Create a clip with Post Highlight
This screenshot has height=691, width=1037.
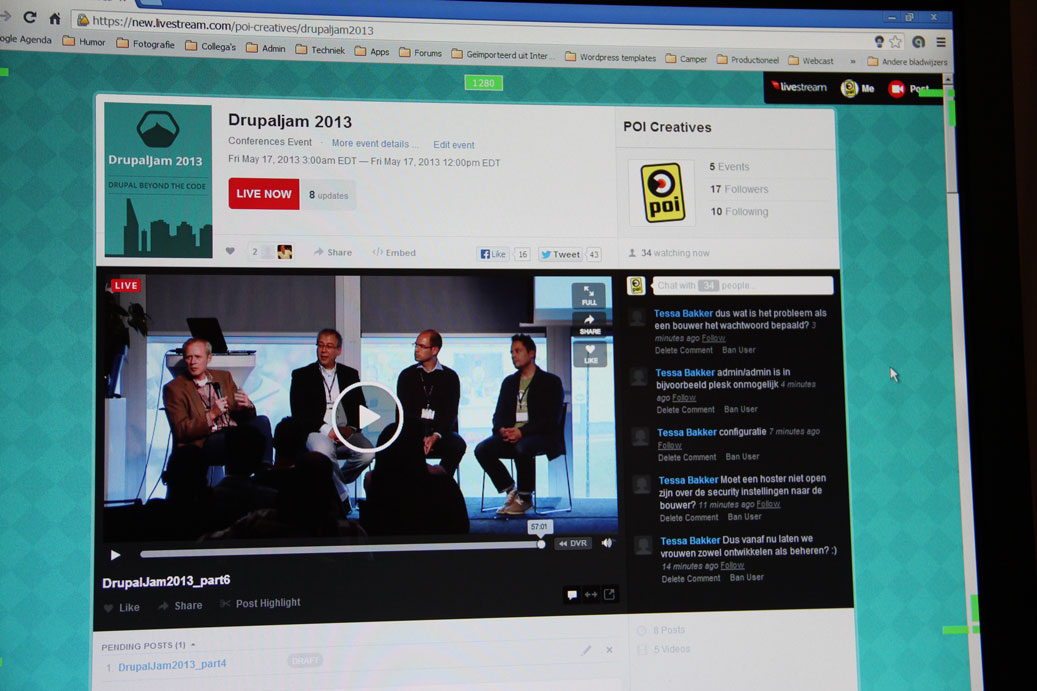[x=260, y=603]
